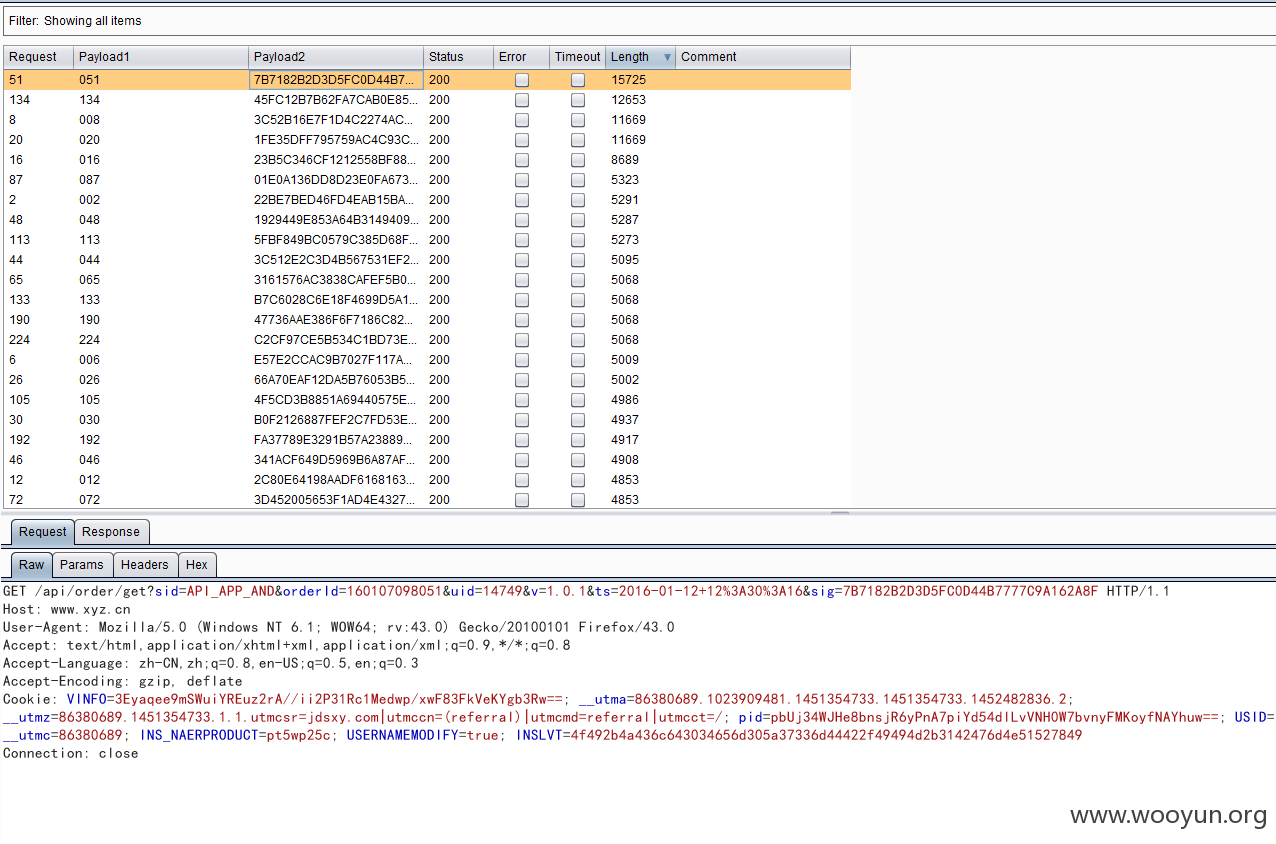
Task: Tick Error checkbox for request 6
Action: [x=522, y=360]
